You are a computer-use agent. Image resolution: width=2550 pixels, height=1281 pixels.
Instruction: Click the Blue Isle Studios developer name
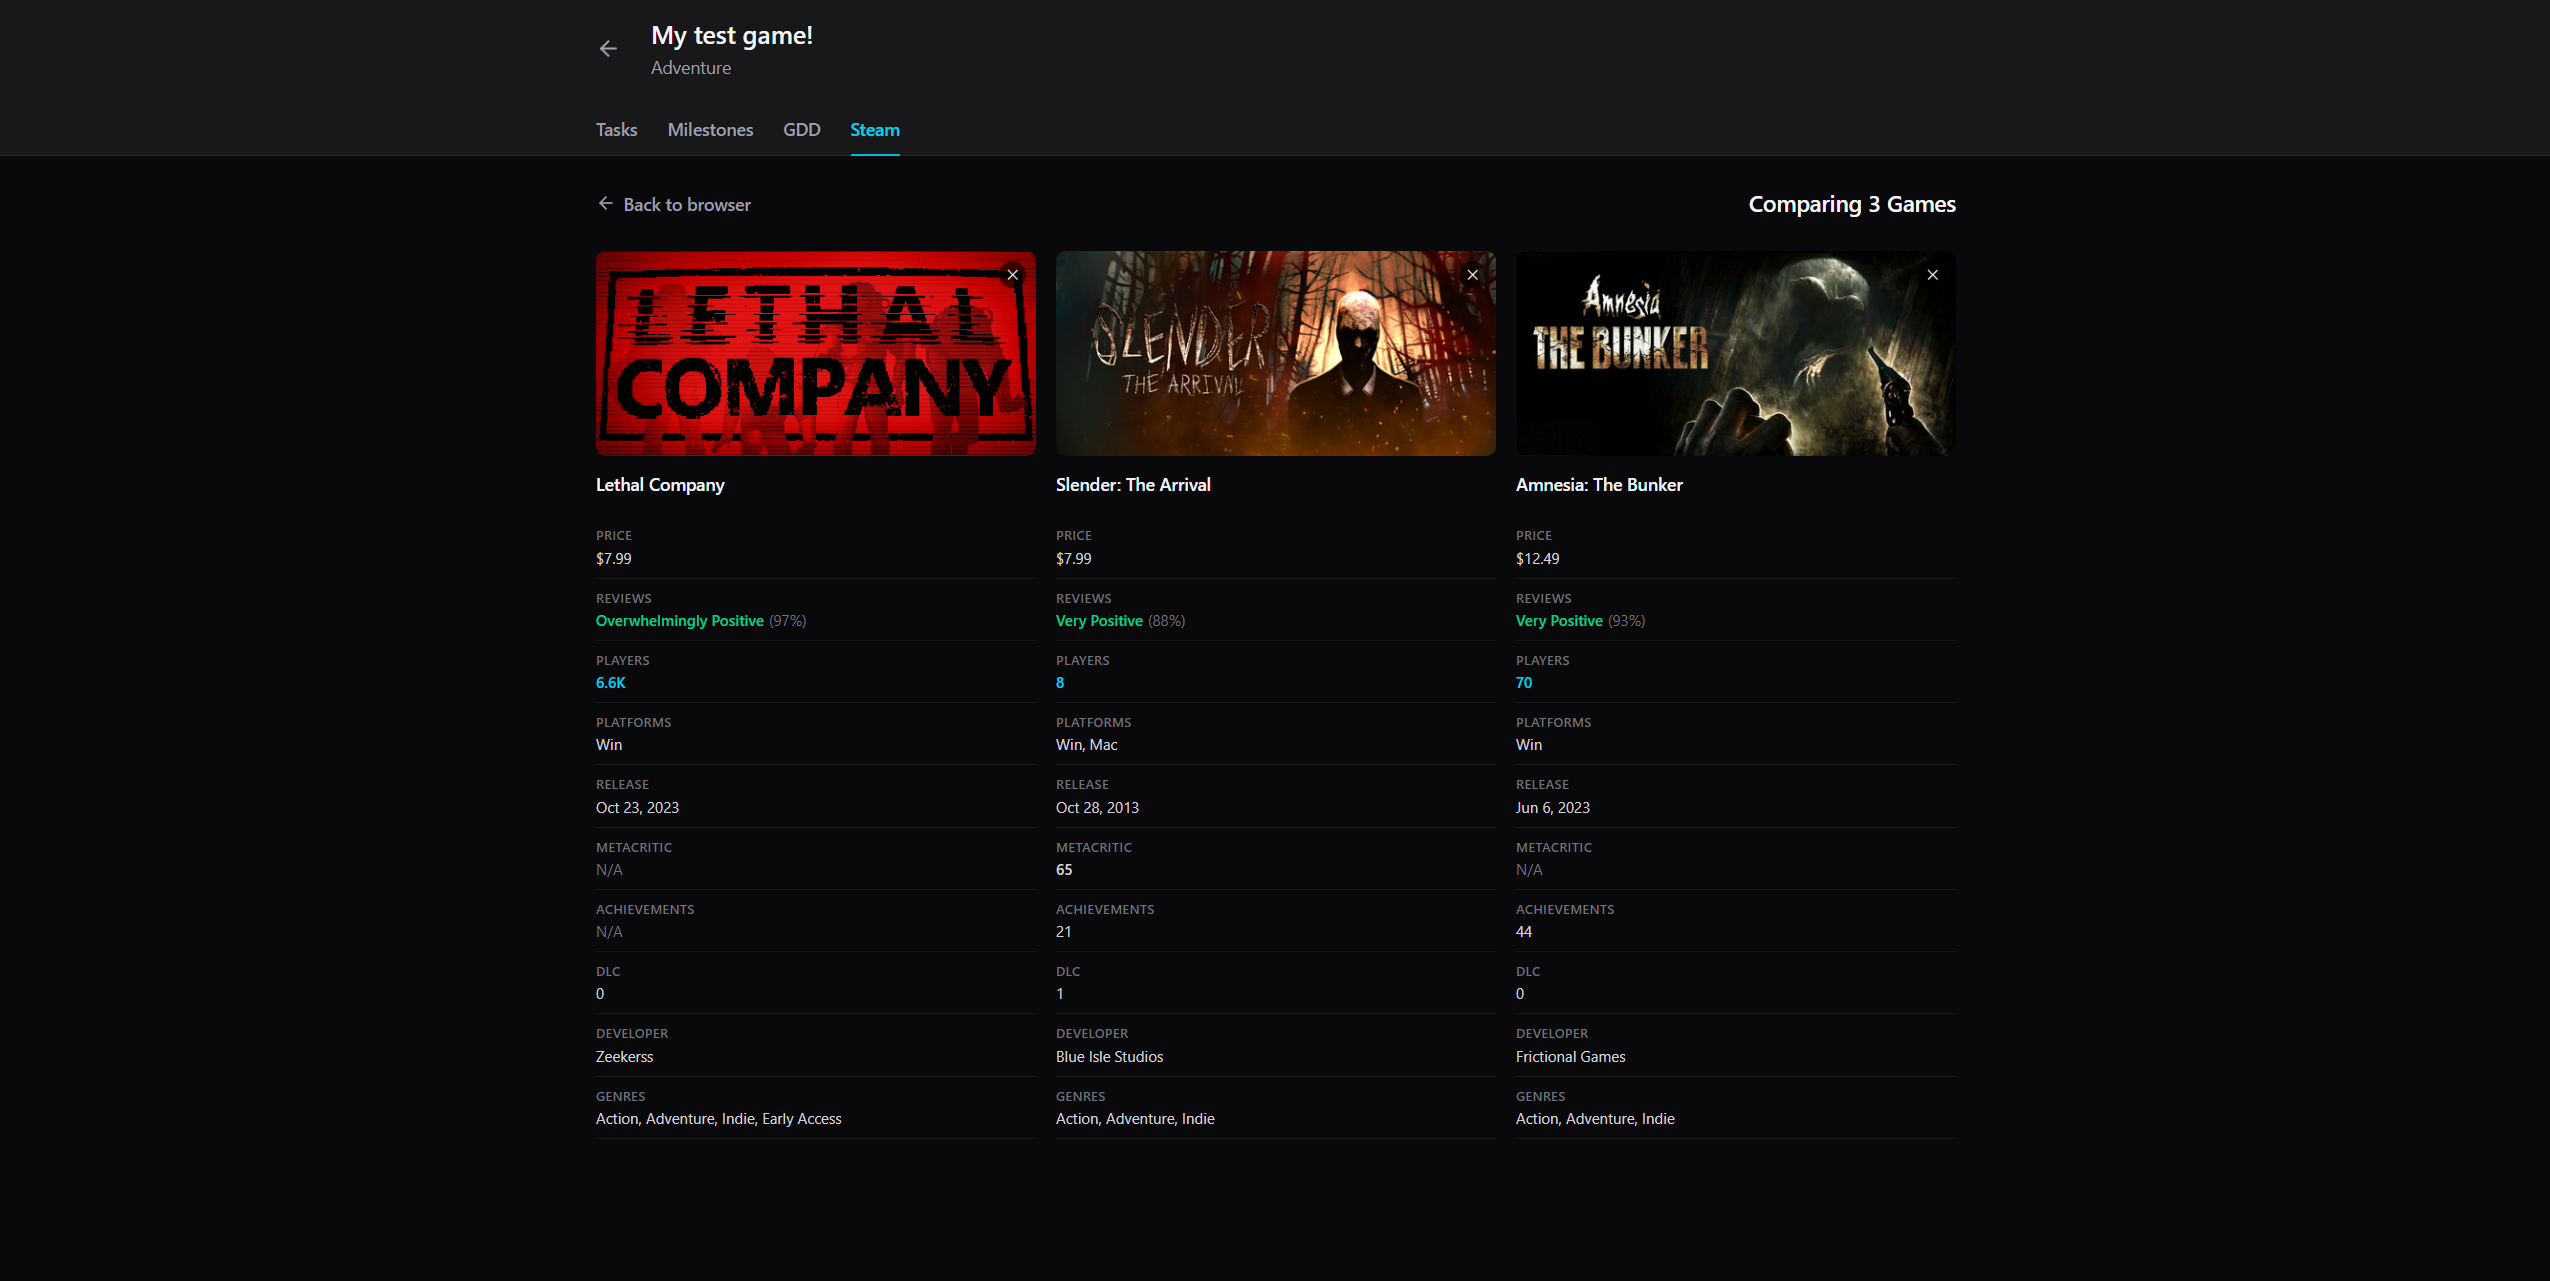point(1109,1057)
